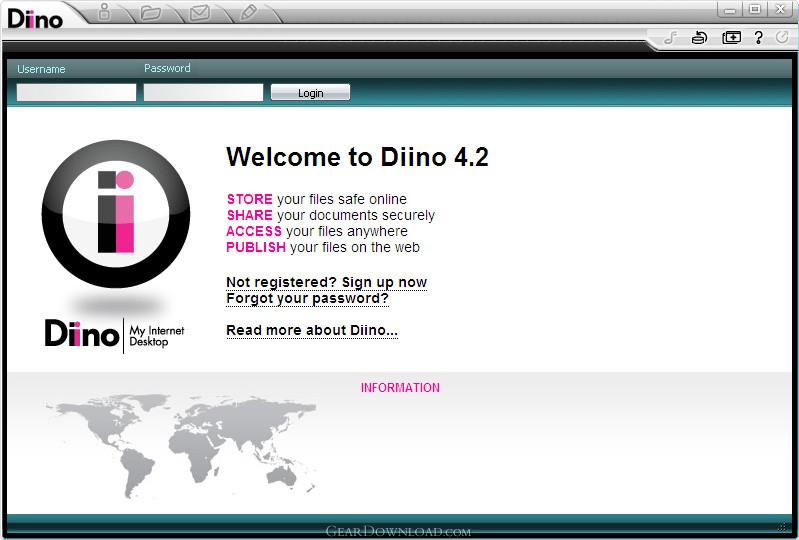
Task: Focus the Username input field
Action: [x=76, y=93]
